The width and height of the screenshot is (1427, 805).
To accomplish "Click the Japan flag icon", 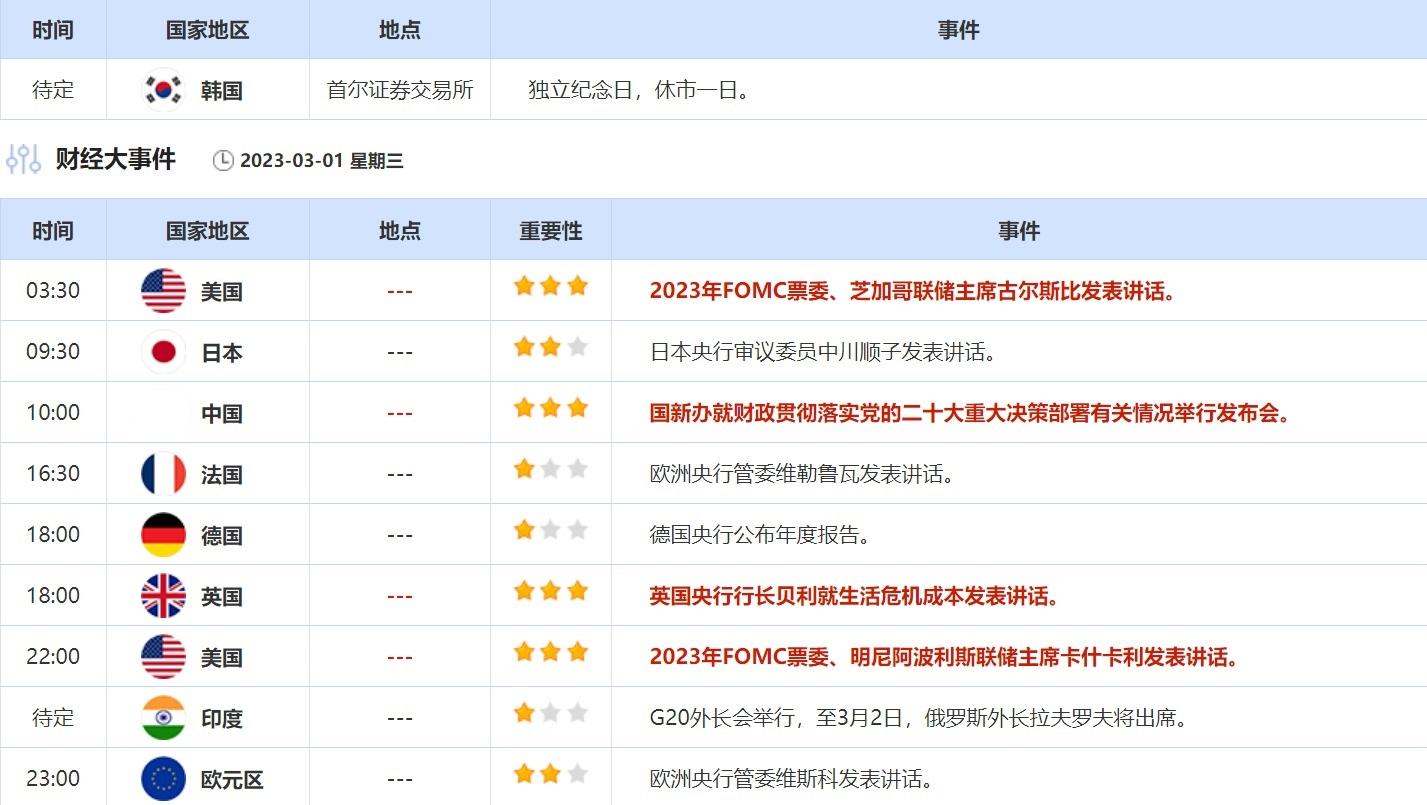I will (163, 352).
